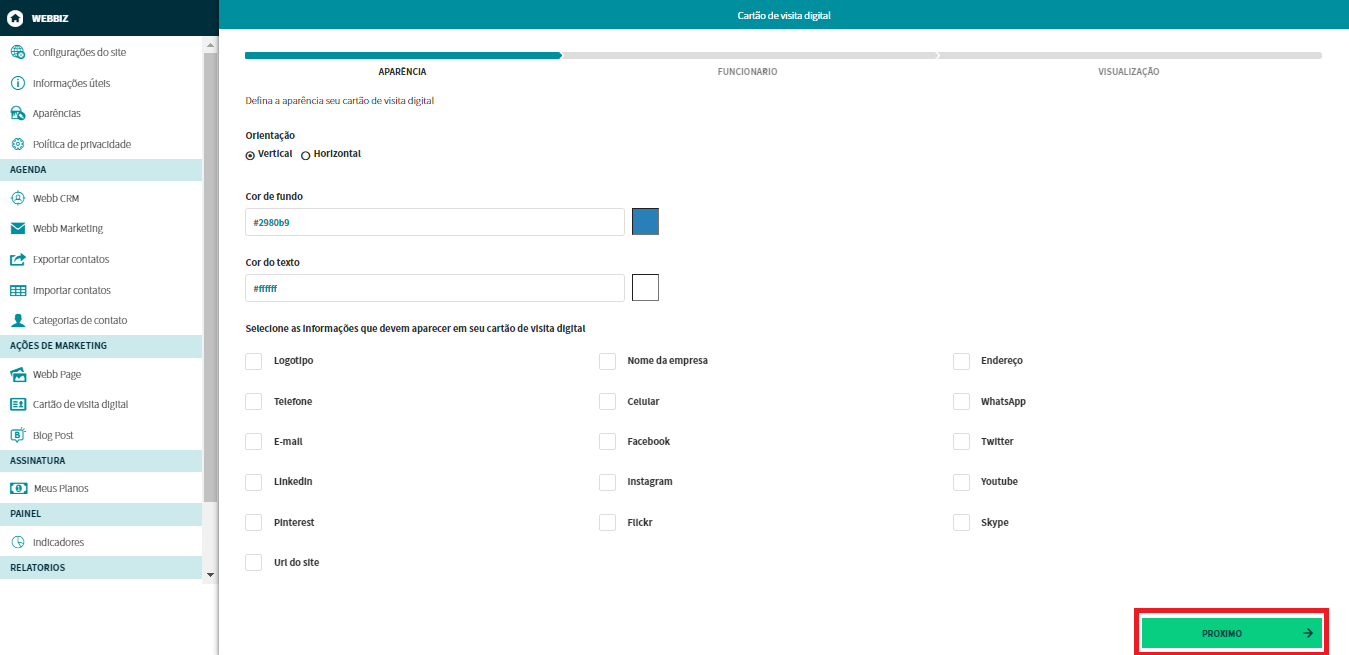Click the Informações úteis info icon
Screen dimensions: 1349x655
17,83
